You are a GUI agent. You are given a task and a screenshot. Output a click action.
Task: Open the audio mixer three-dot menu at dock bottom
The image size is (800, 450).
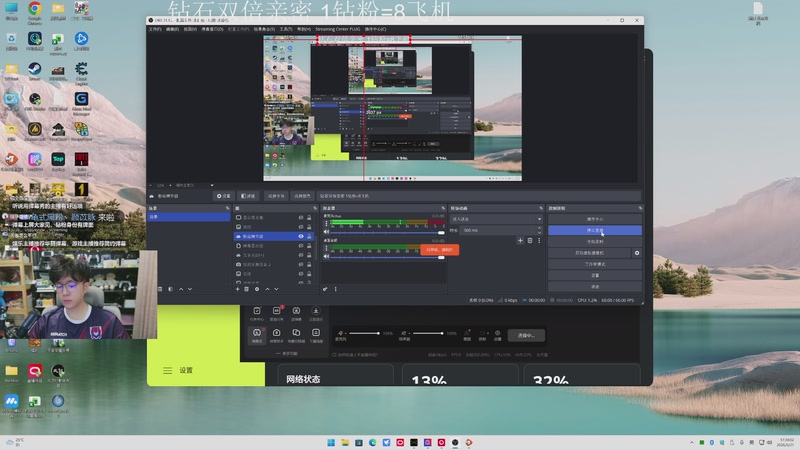click(335, 289)
